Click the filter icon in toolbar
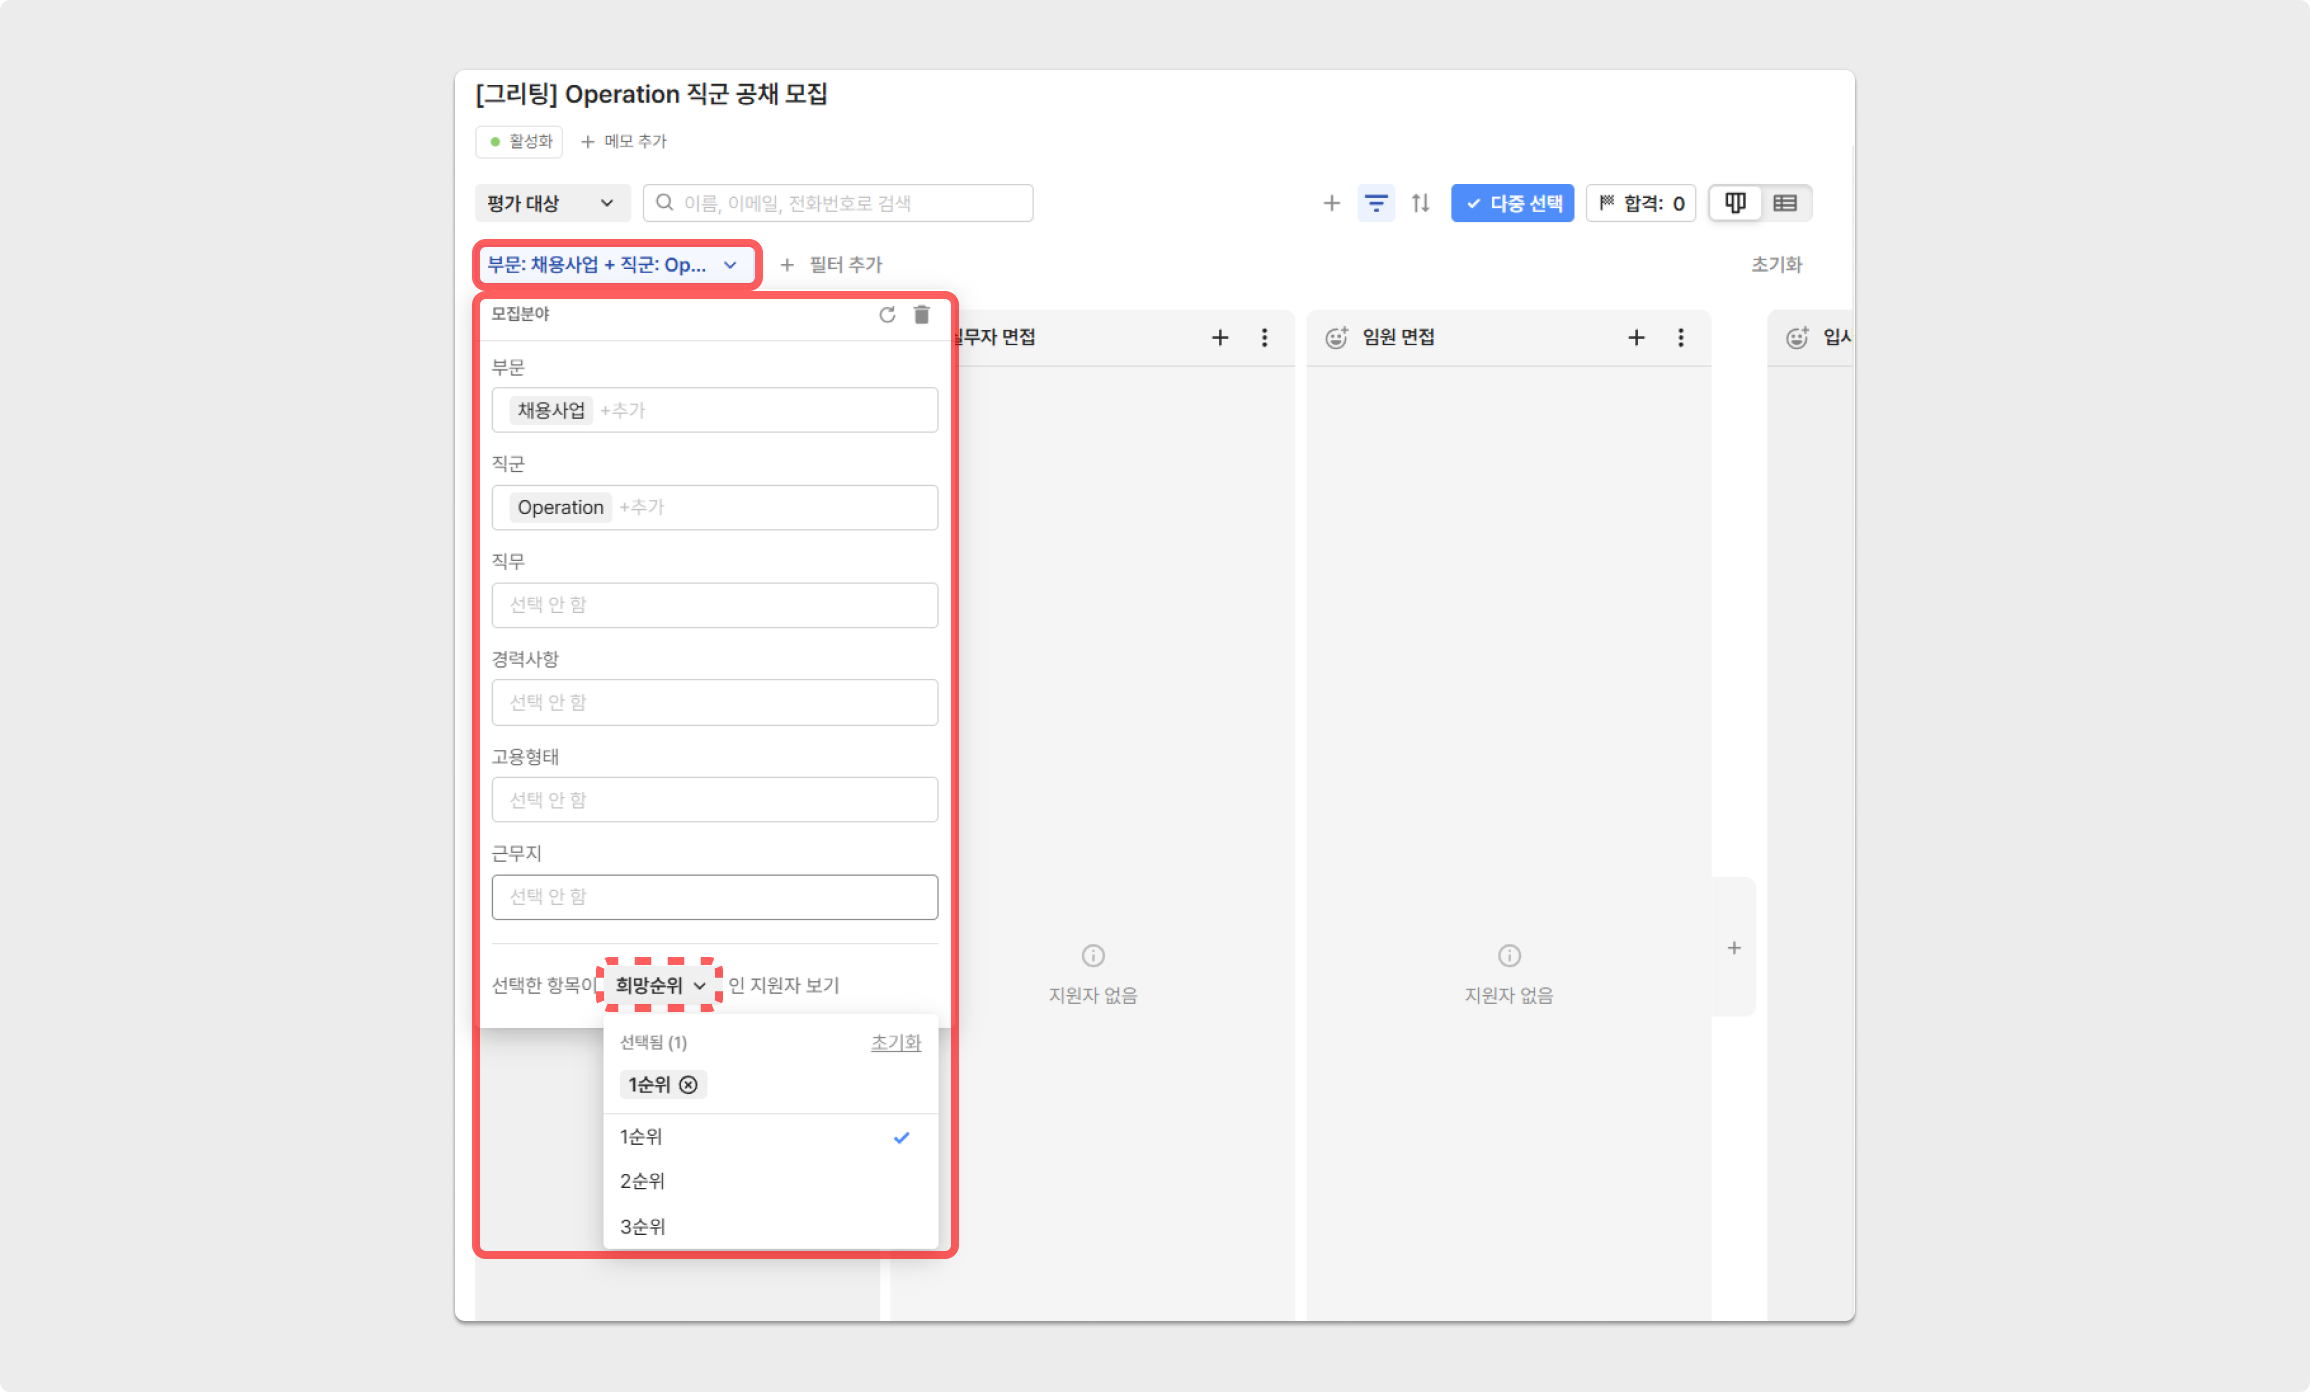This screenshot has width=2310, height=1392. 1374,203
